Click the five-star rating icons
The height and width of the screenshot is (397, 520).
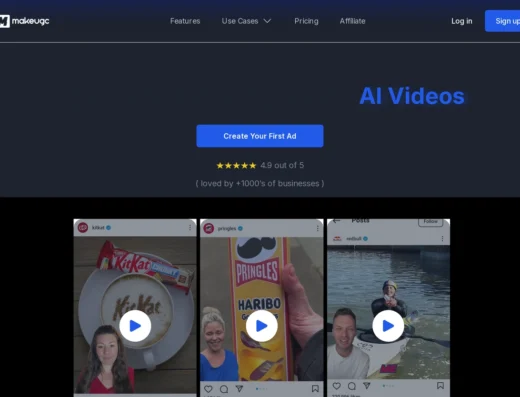pos(236,165)
